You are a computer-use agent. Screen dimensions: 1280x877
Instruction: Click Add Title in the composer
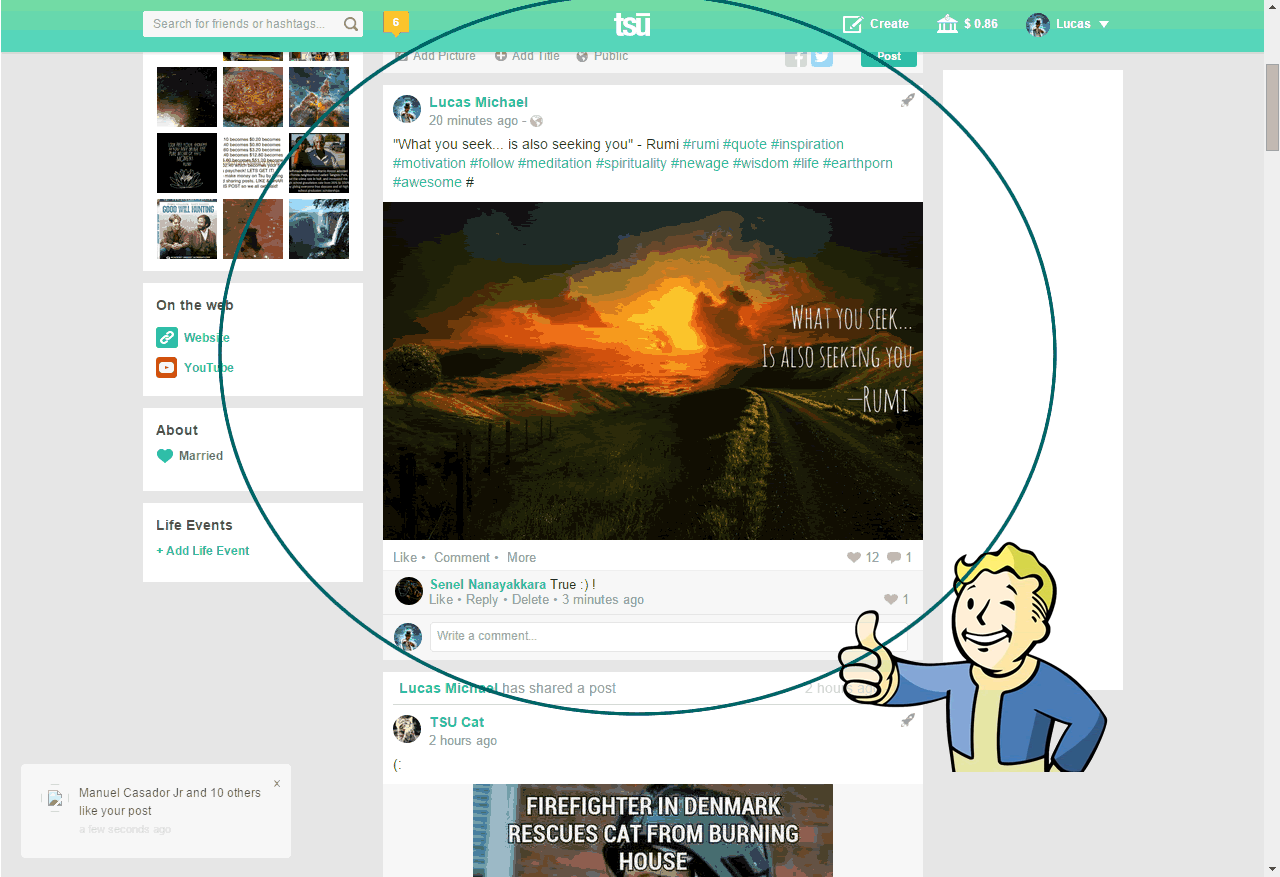(x=527, y=56)
